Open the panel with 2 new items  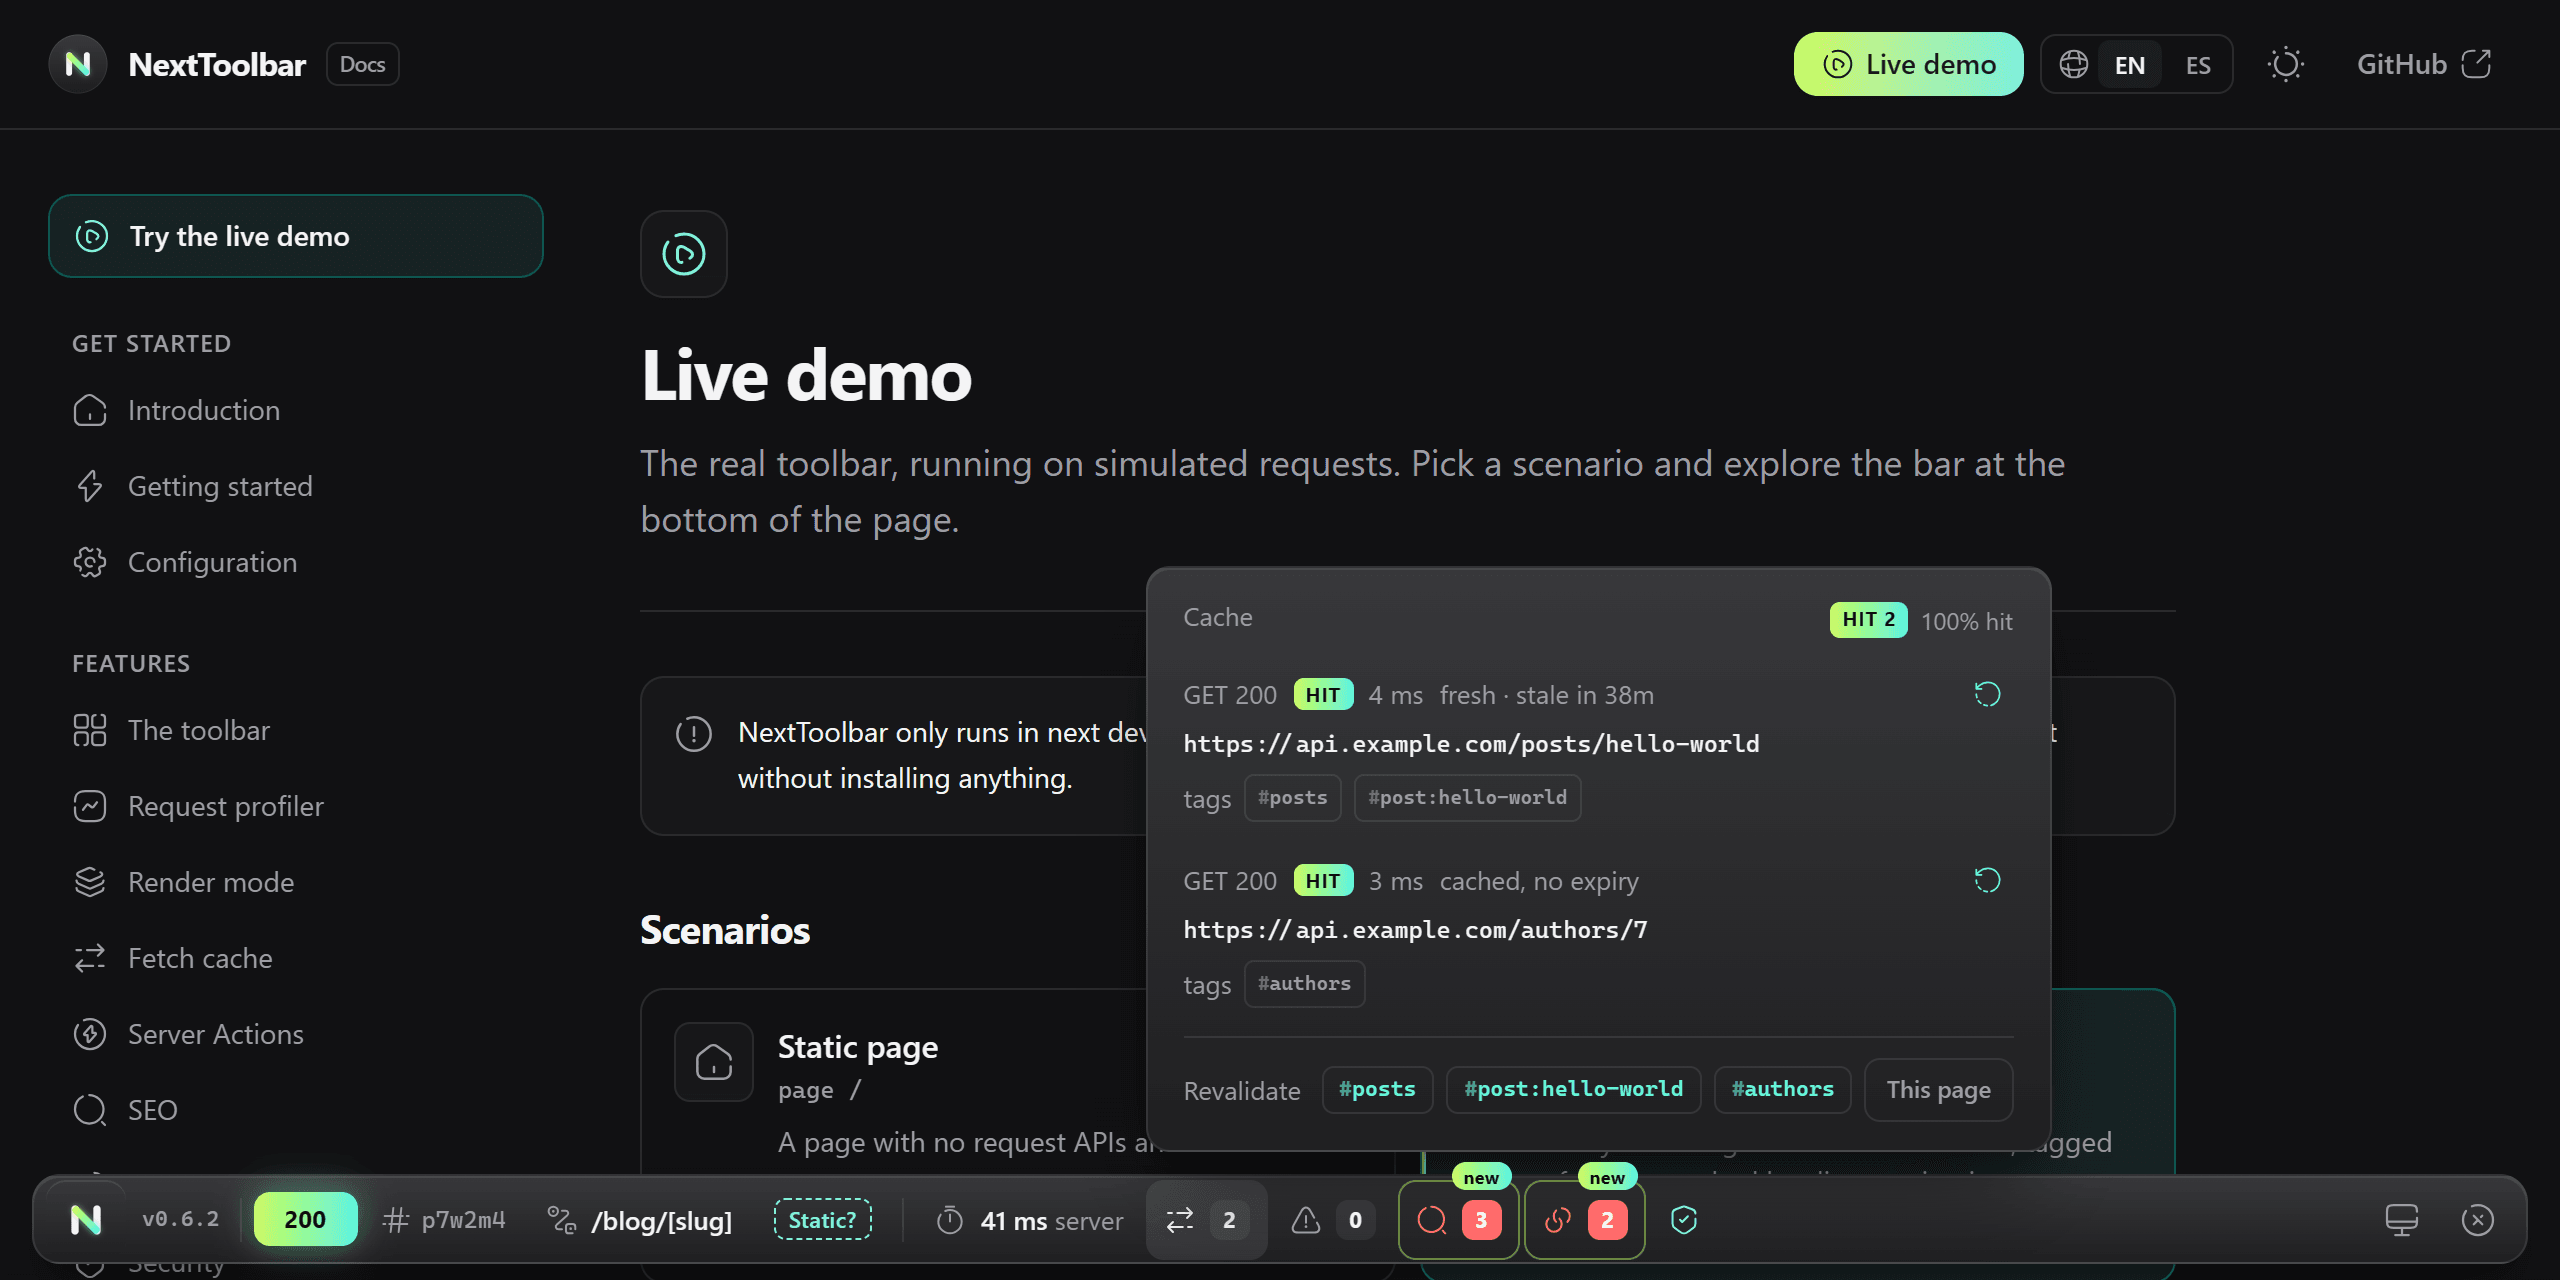(1585, 1220)
